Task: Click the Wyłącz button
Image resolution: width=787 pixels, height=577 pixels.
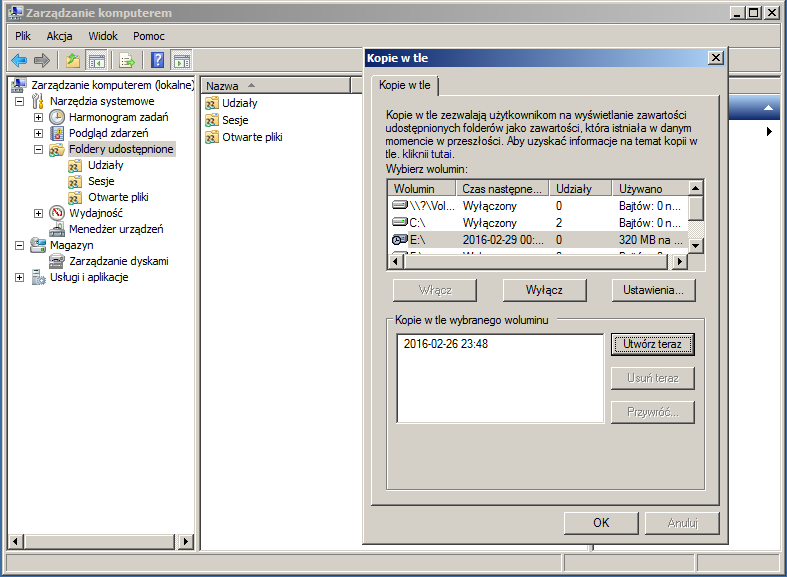Action: (544, 290)
